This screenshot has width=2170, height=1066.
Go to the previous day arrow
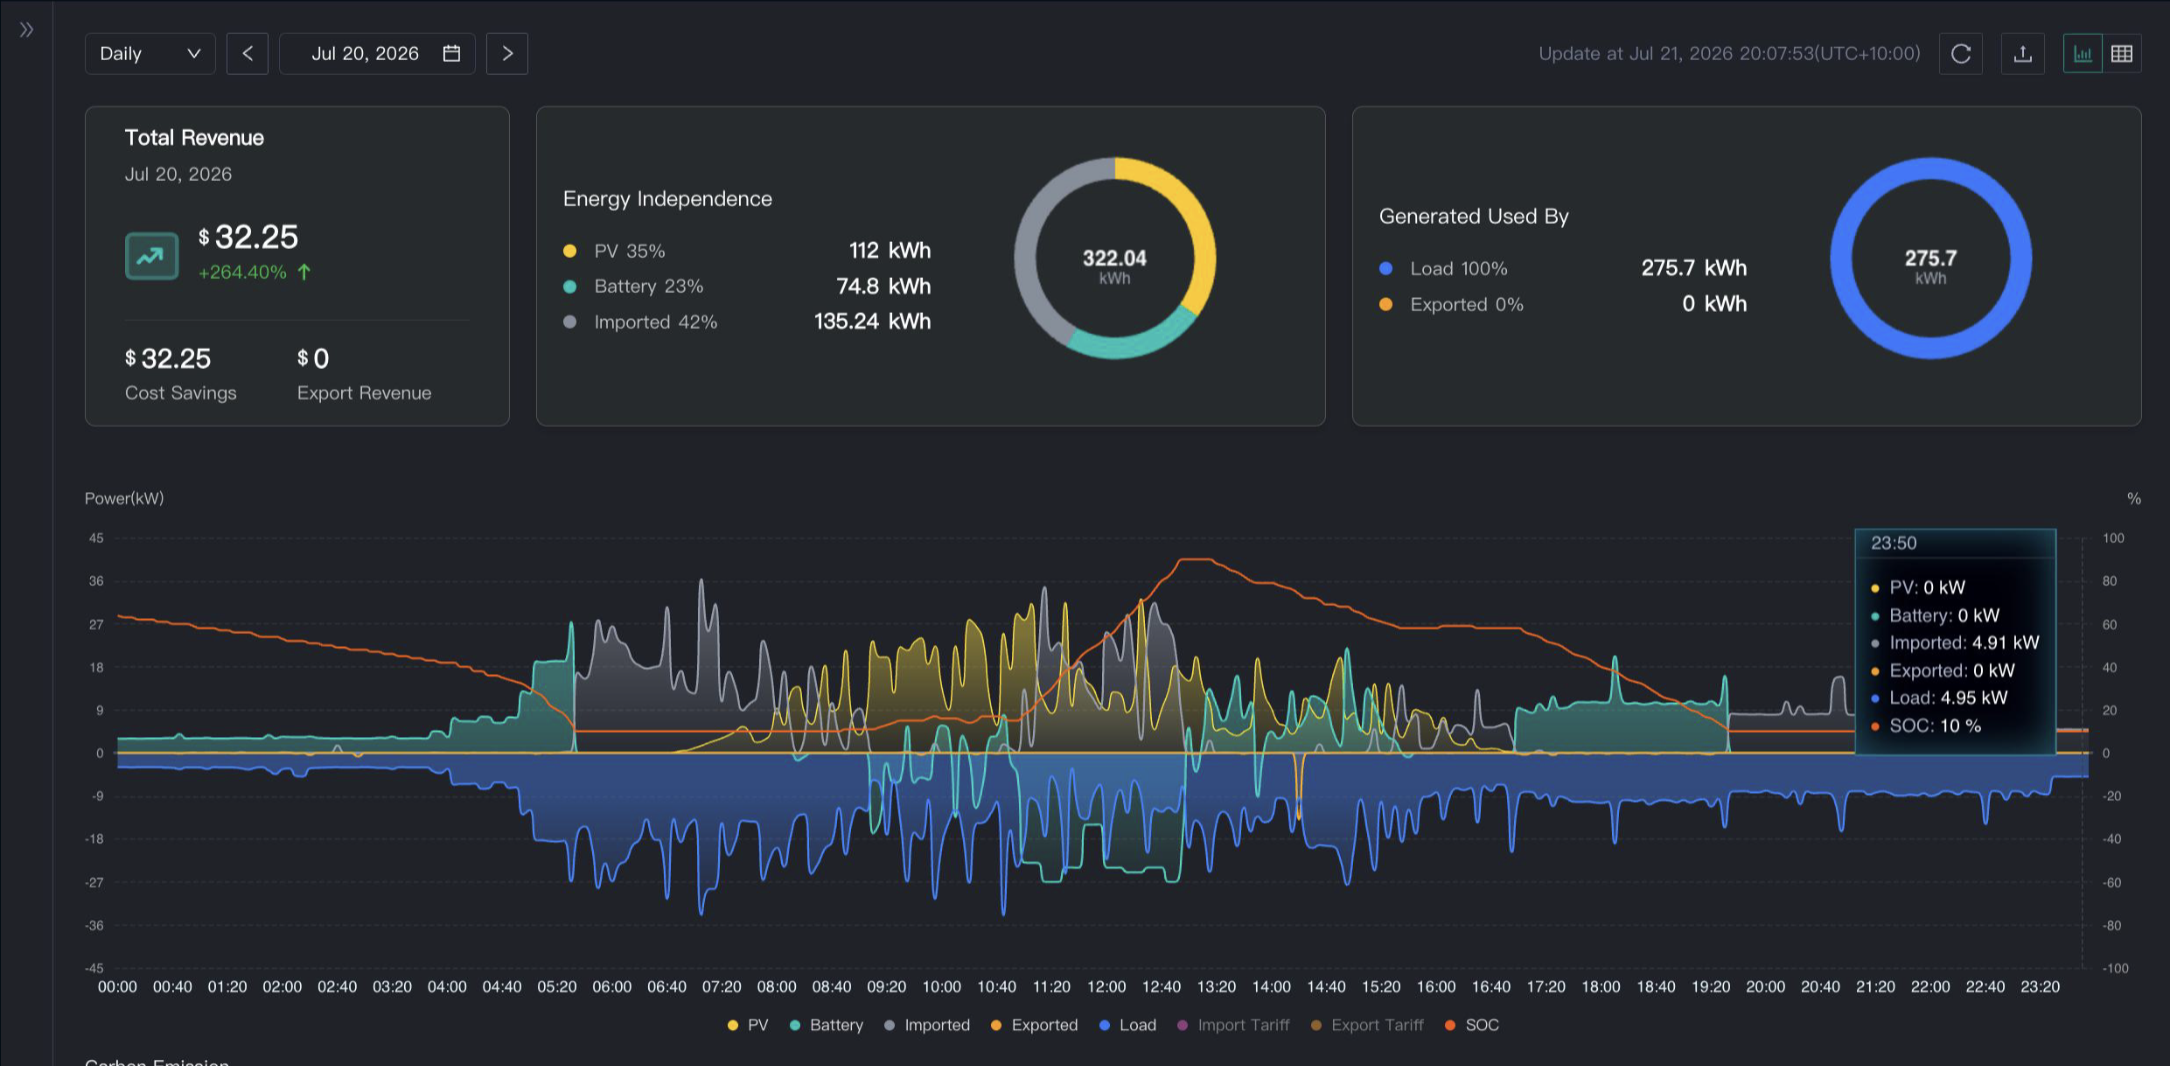click(247, 54)
